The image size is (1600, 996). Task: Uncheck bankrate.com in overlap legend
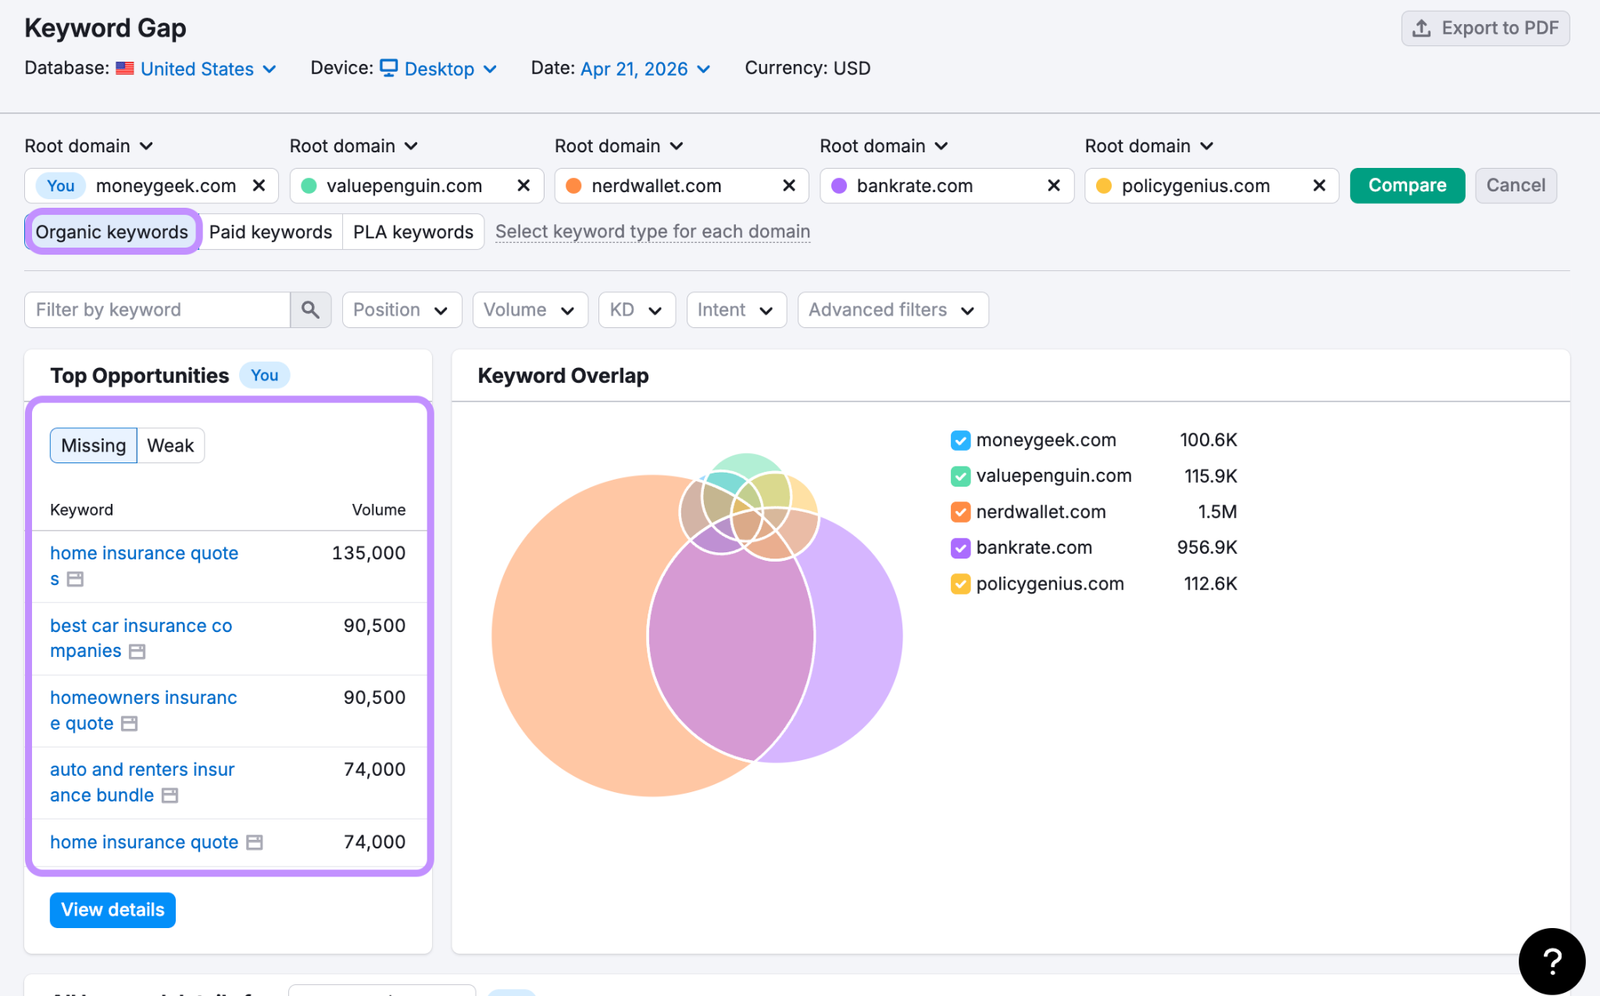(960, 548)
